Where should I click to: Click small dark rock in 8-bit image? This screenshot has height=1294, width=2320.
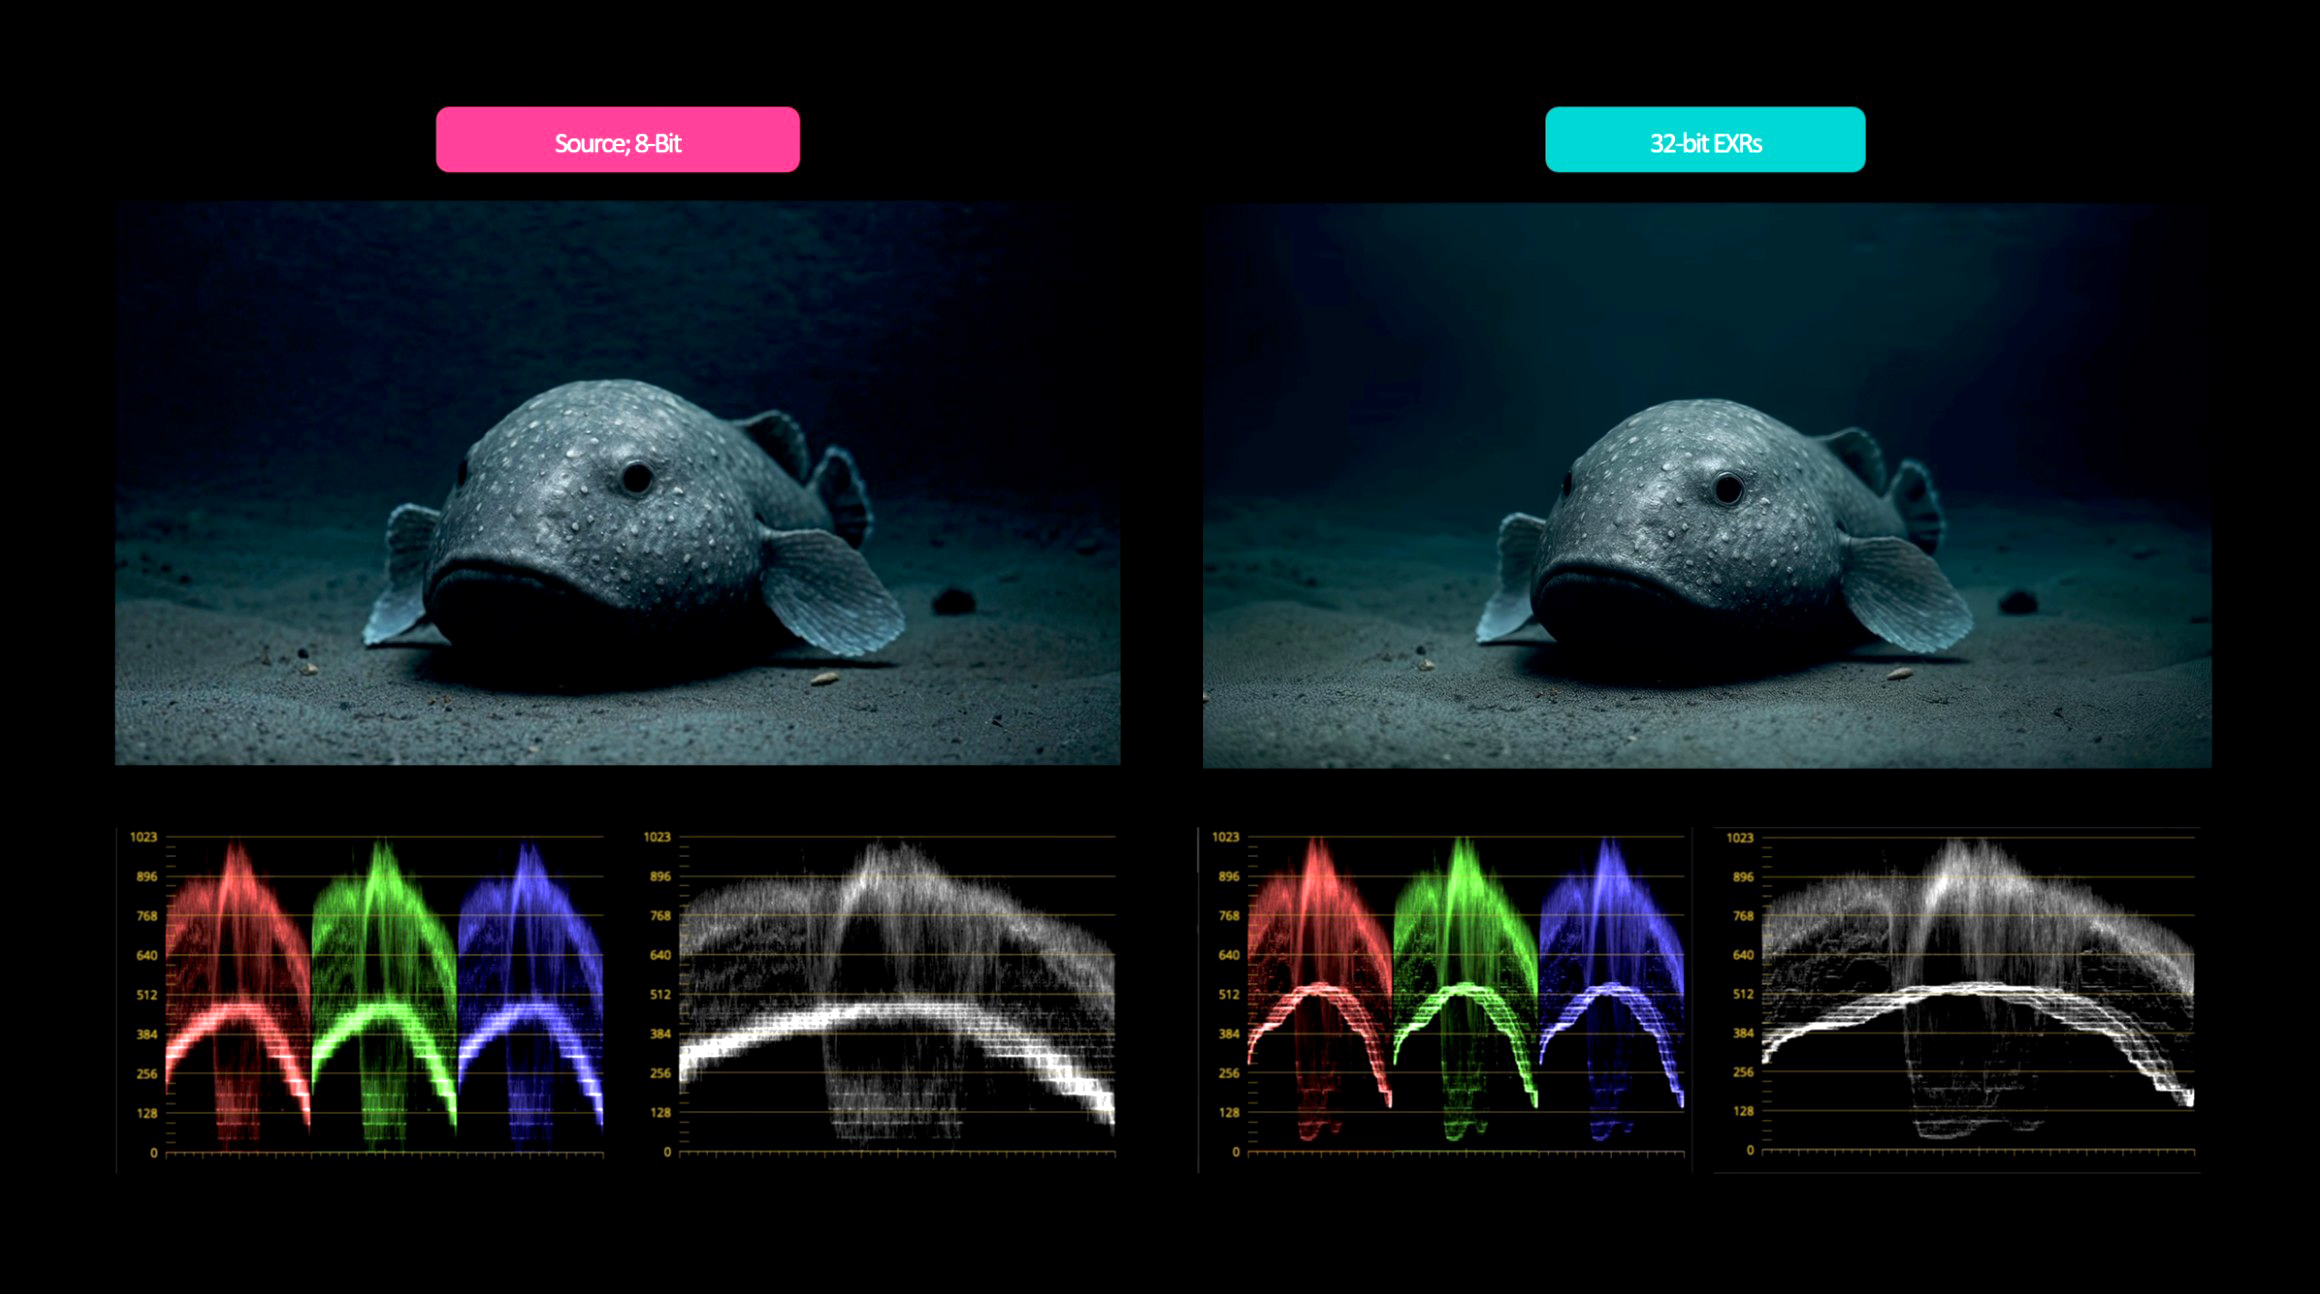(953, 601)
